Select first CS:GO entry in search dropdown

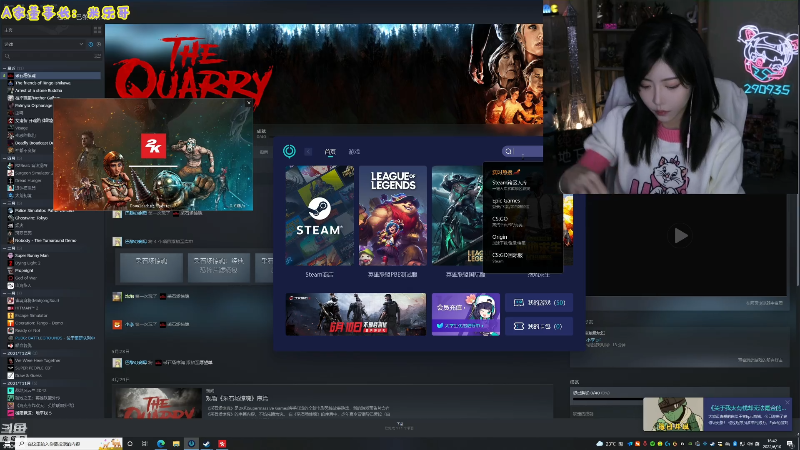coord(522,221)
